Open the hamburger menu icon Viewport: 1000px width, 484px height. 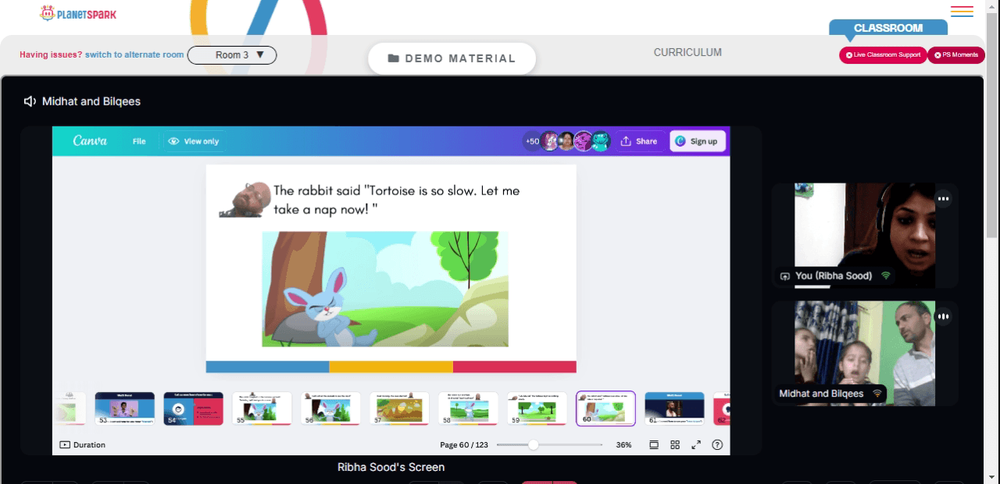point(962,11)
